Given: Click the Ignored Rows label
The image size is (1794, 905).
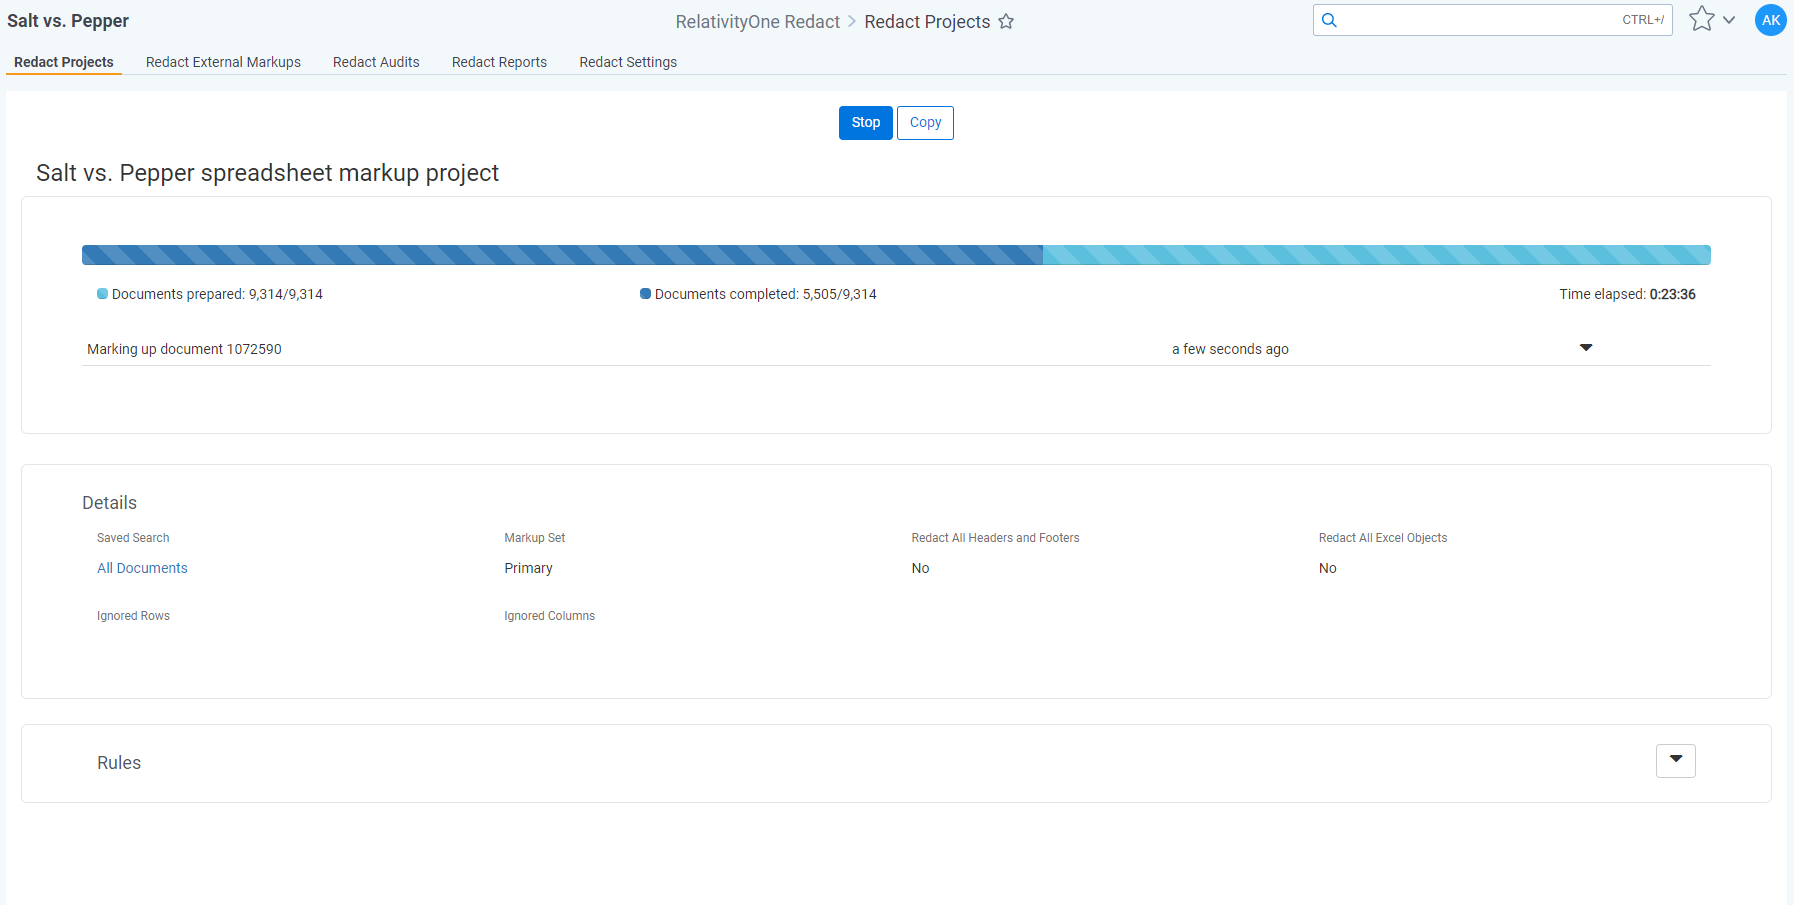Looking at the screenshot, I should [133, 616].
